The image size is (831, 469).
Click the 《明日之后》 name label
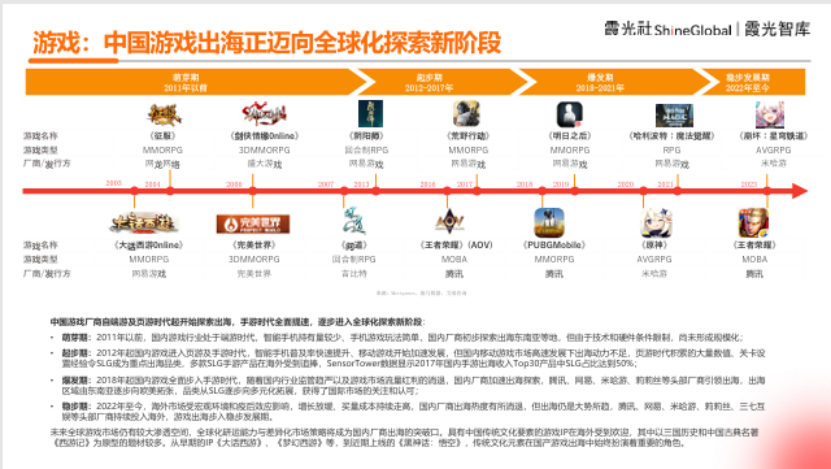[570, 136]
